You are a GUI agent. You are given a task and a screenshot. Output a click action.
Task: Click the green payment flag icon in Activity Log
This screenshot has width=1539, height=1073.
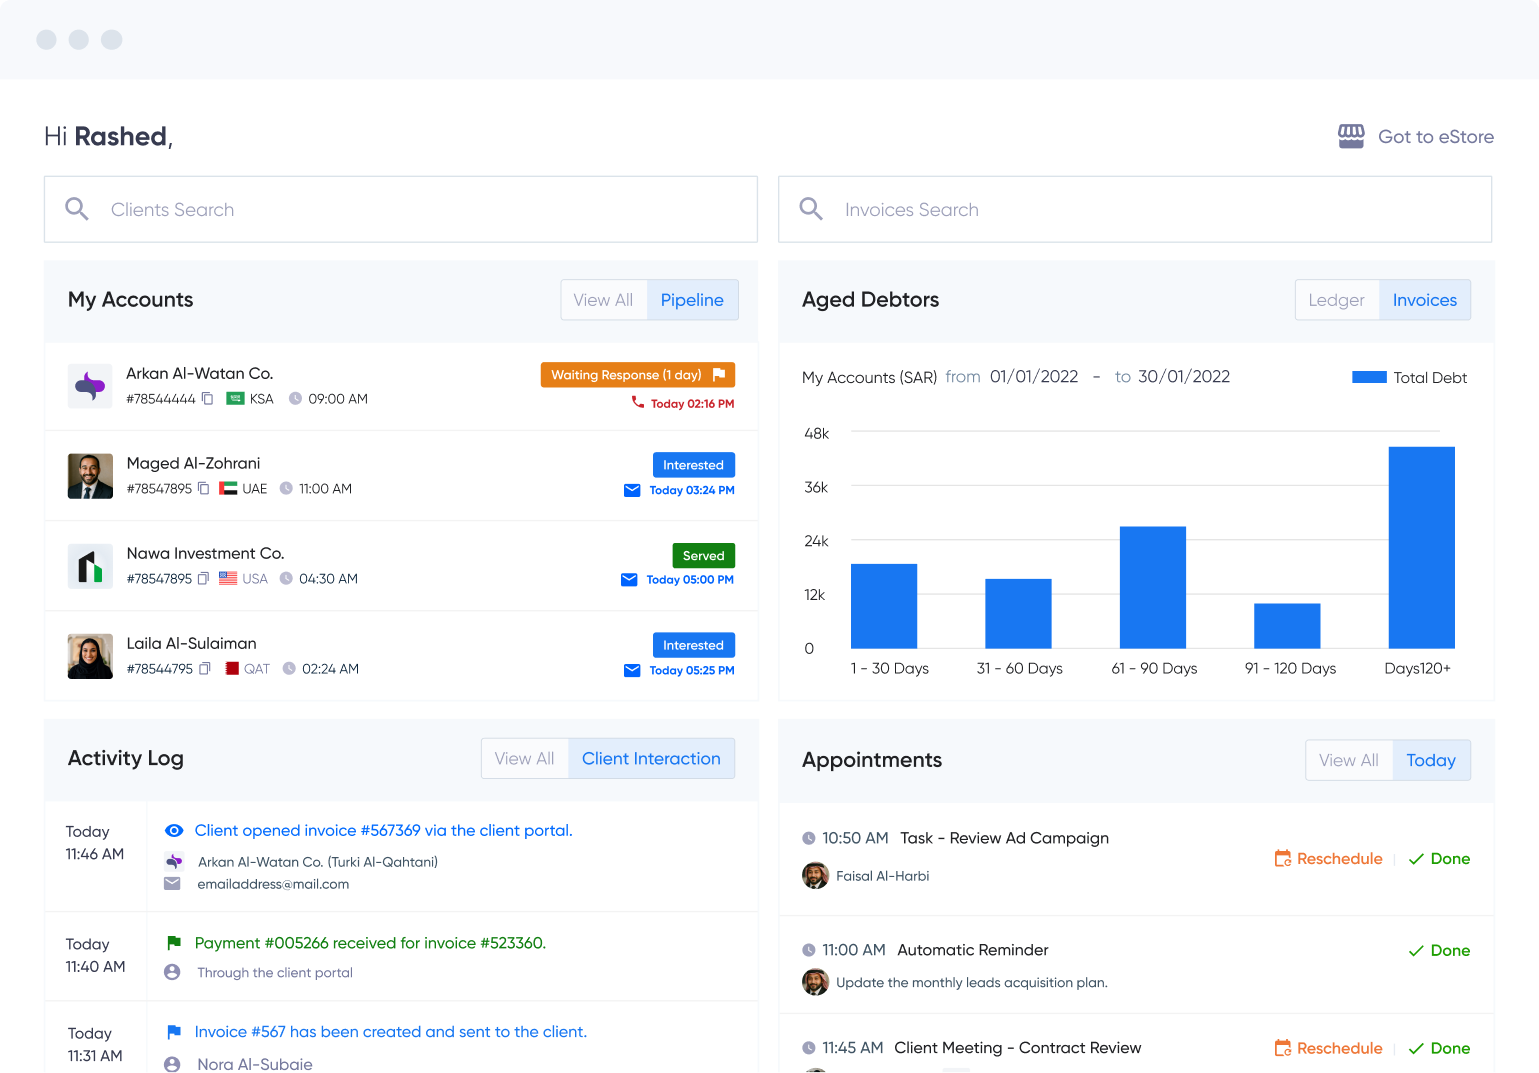point(173,943)
